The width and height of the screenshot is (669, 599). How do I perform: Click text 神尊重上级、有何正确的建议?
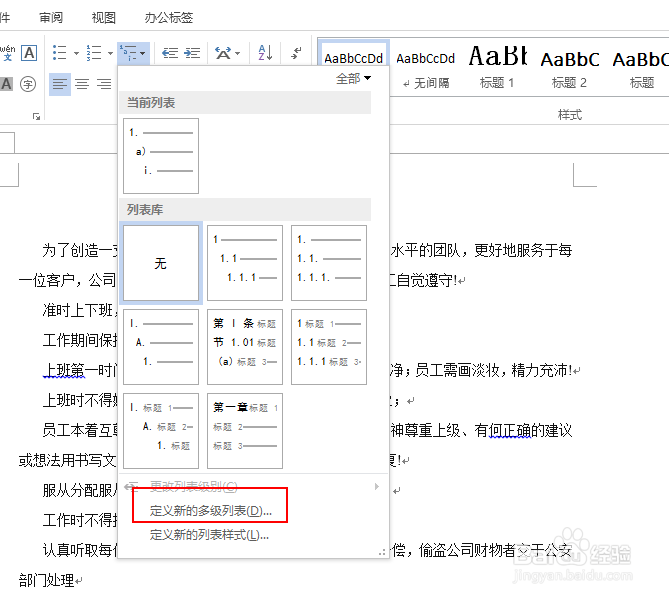pyautogui.click(x=481, y=430)
